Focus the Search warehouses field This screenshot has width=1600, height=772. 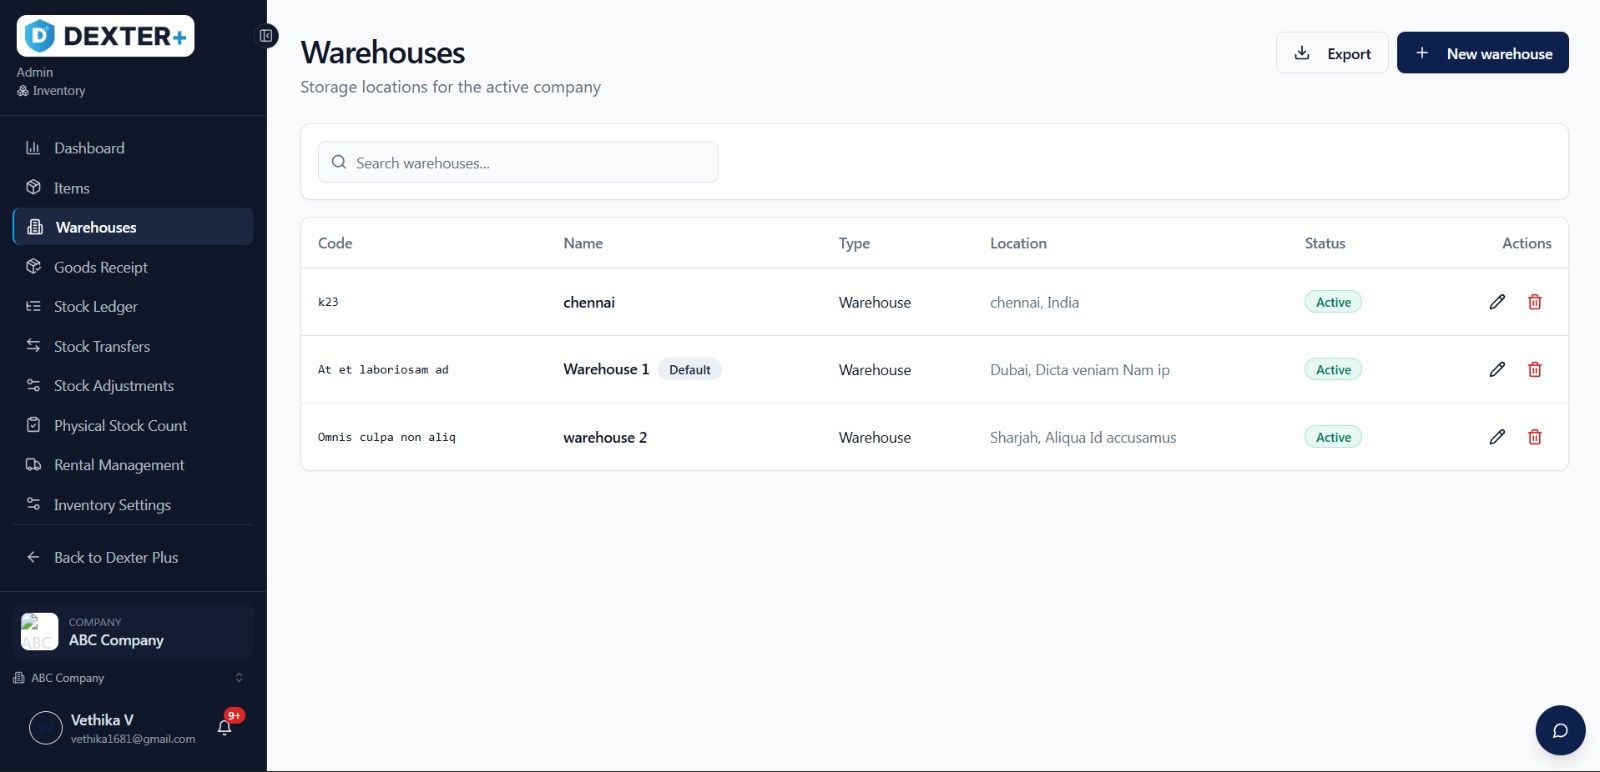[518, 162]
